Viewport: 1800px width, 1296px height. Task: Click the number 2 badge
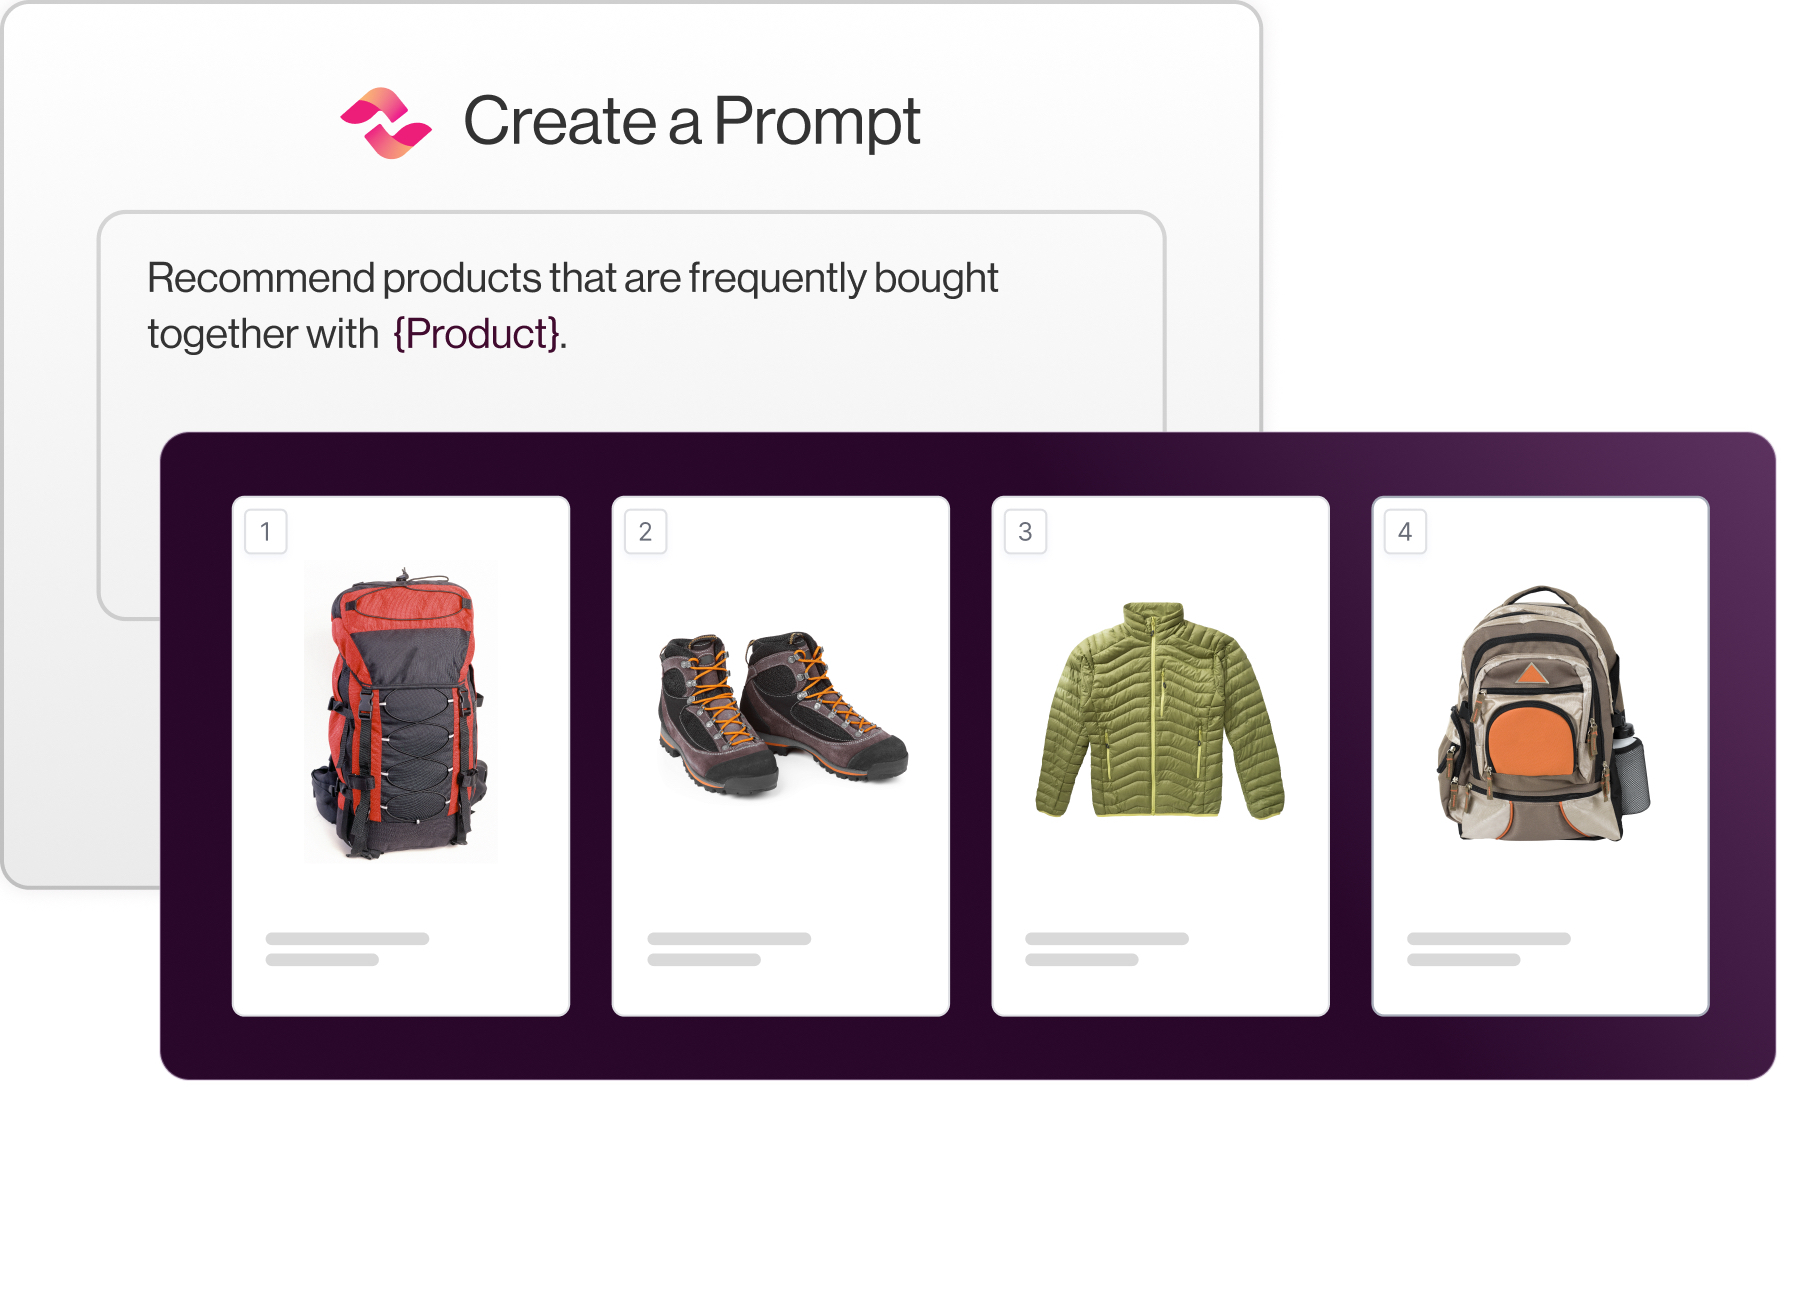646,532
